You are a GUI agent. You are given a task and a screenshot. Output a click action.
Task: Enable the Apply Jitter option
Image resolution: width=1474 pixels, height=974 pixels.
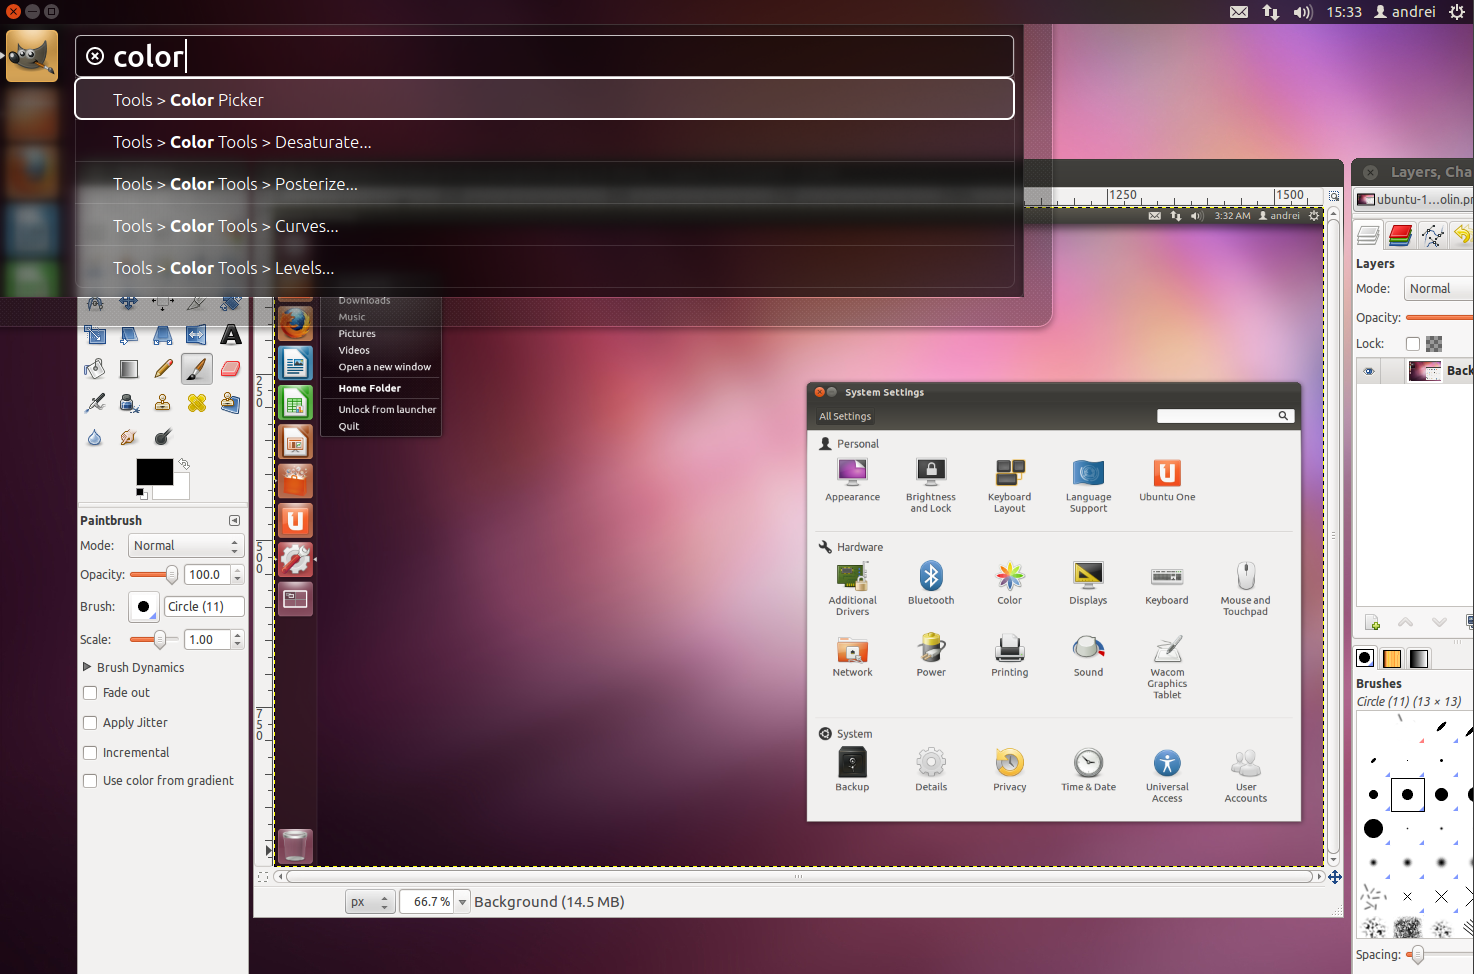(90, 722)
